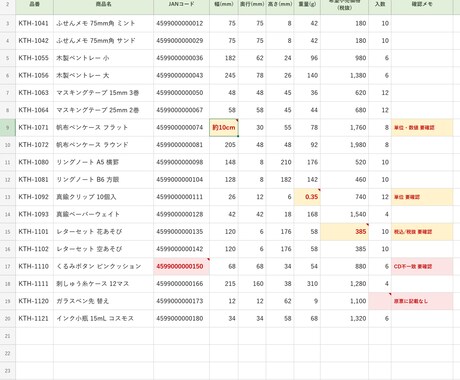Screen dimensions: 460x380
Task: Click the highlighted width cell 約10cm
Action: click(x=224, y=127)
